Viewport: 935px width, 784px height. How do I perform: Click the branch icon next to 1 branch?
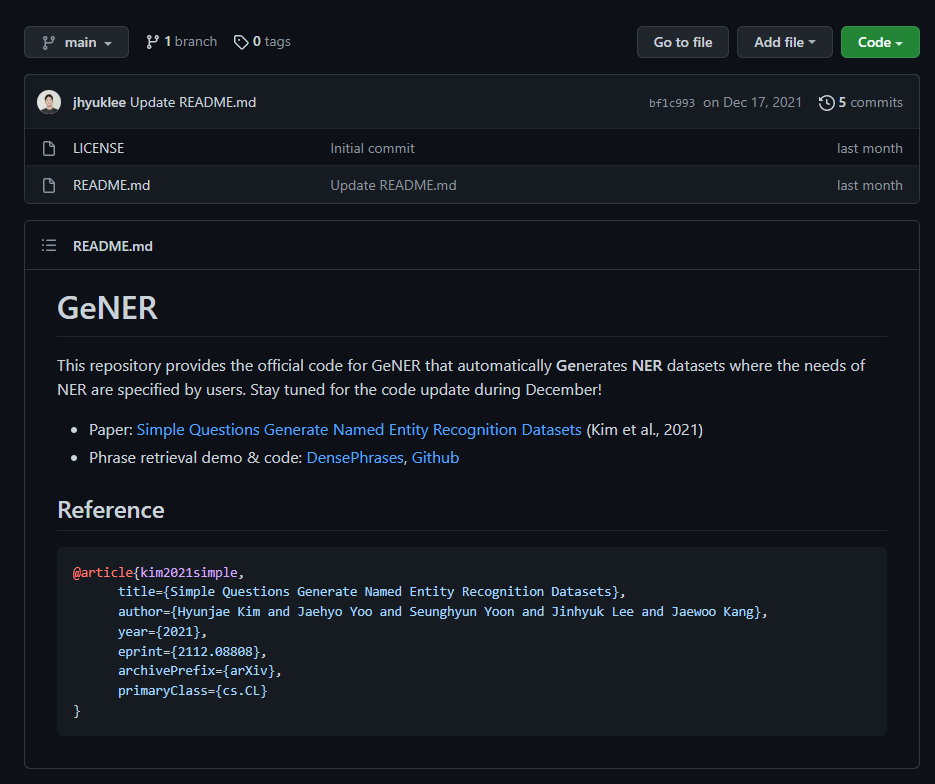pos(153,42)
